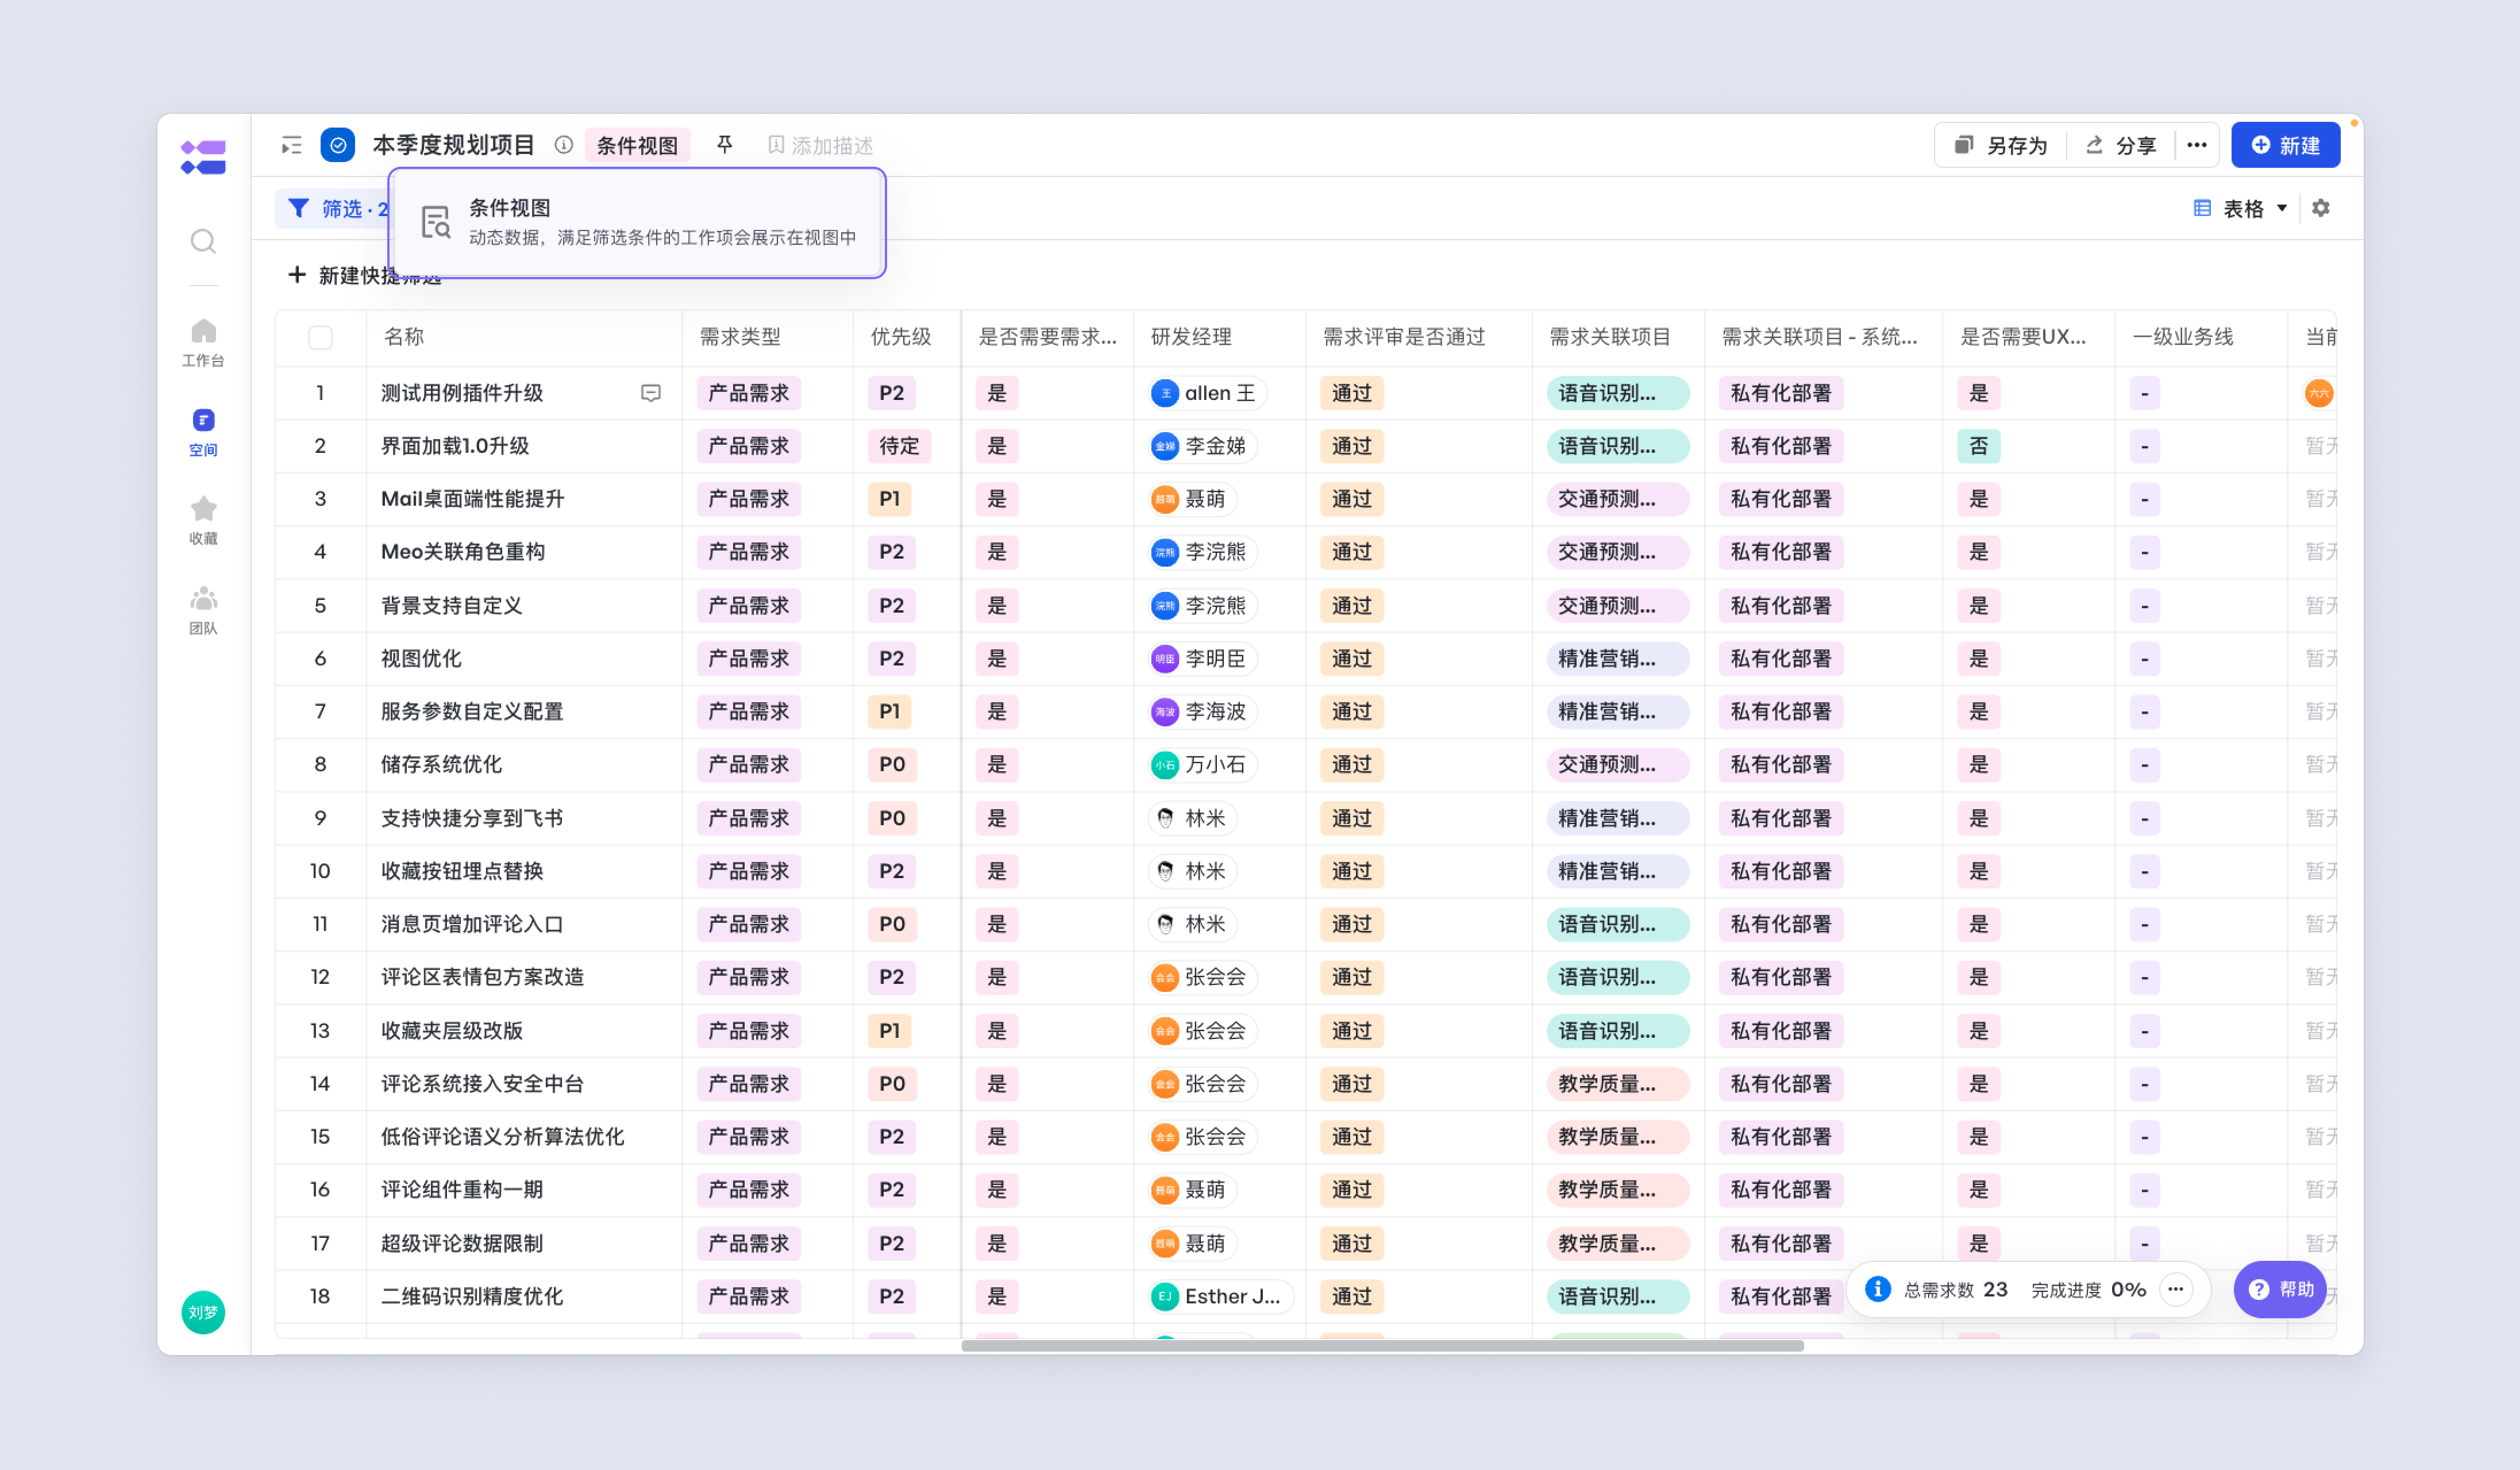Select the 条件视图 popup card
Viewport: 2520px width, 1470px height.
pos(637,223)
